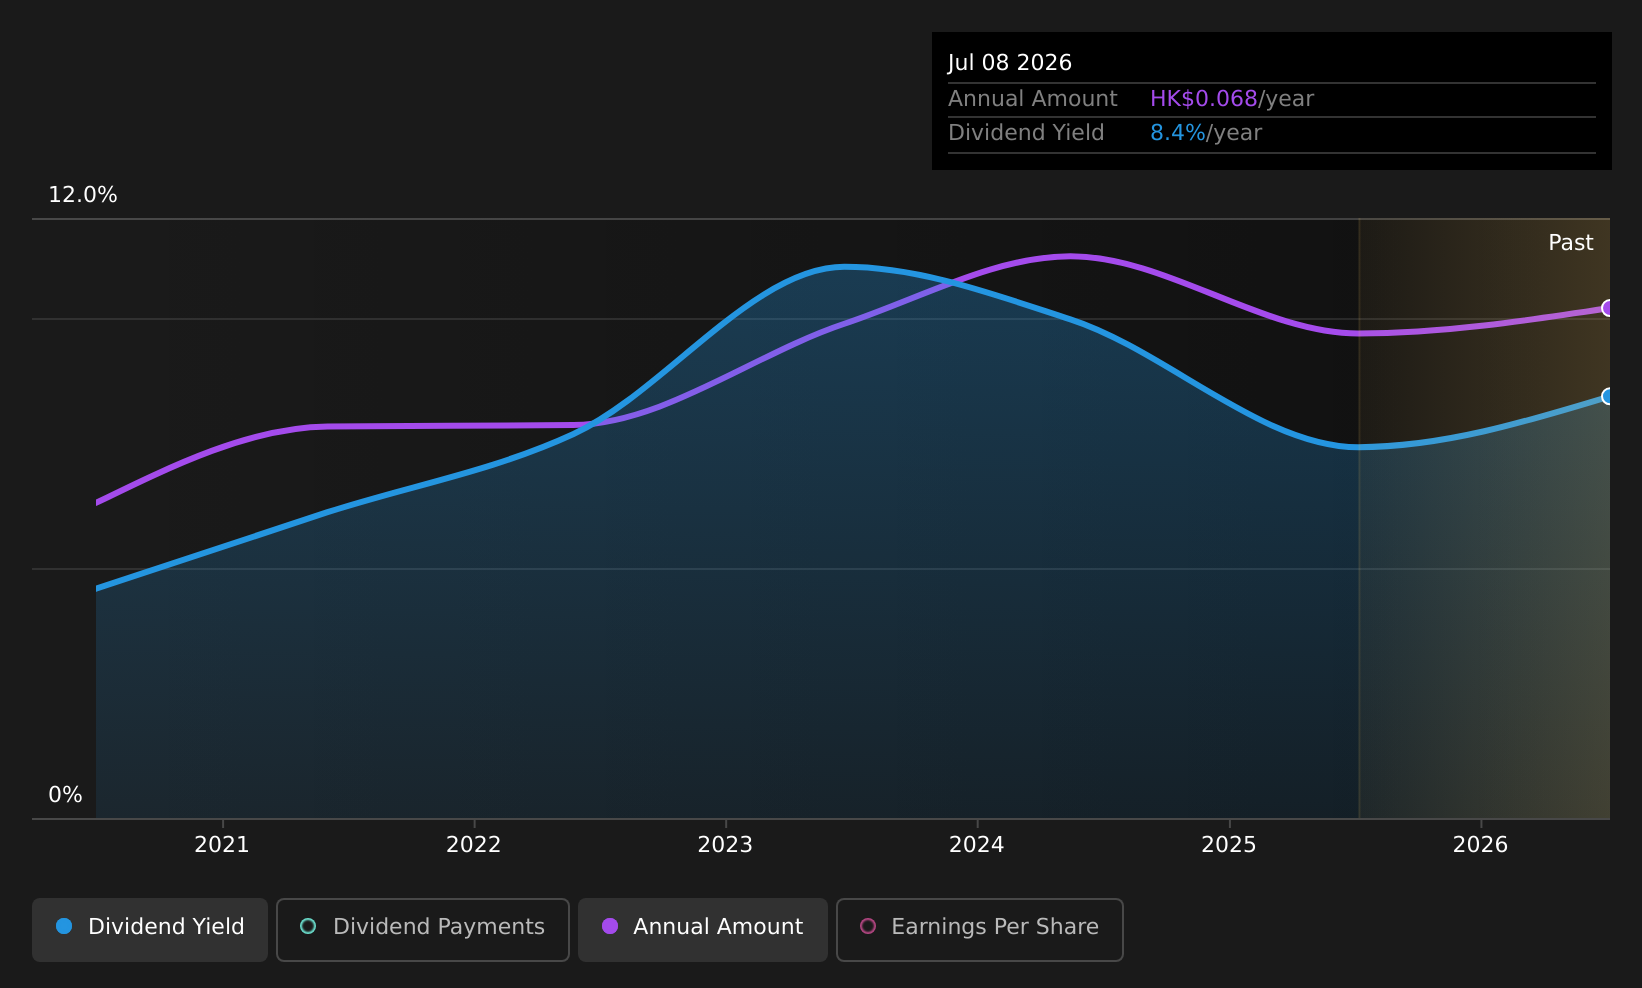
Task: Click the 8.4% dividend yield value
Action: point(1177,133)
